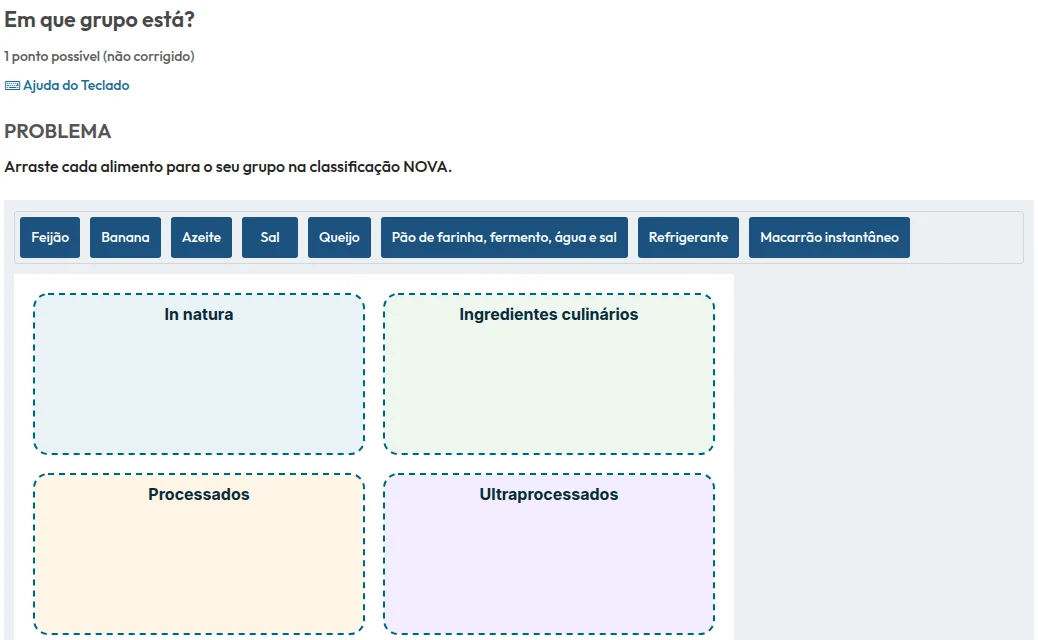1038x640 pixels.
Task: Select the Refrigerante food item
Action: (688, 237)
